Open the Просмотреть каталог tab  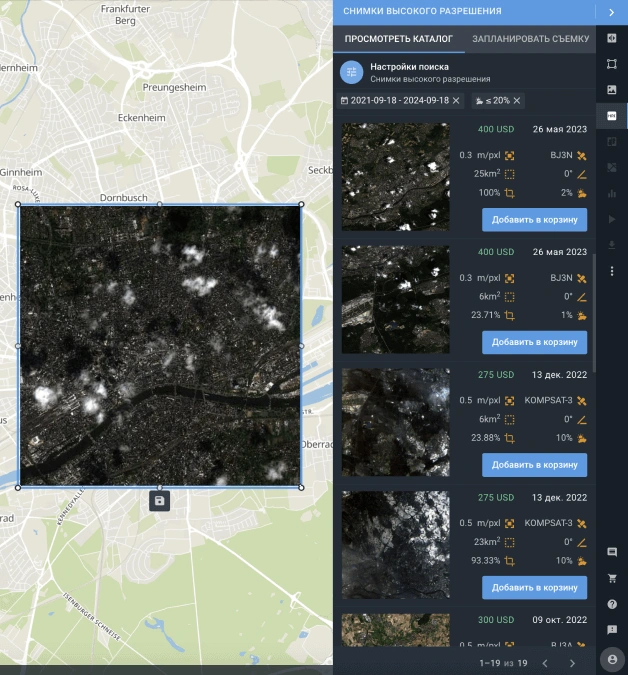pyautogui.click(x=399, y=39)
